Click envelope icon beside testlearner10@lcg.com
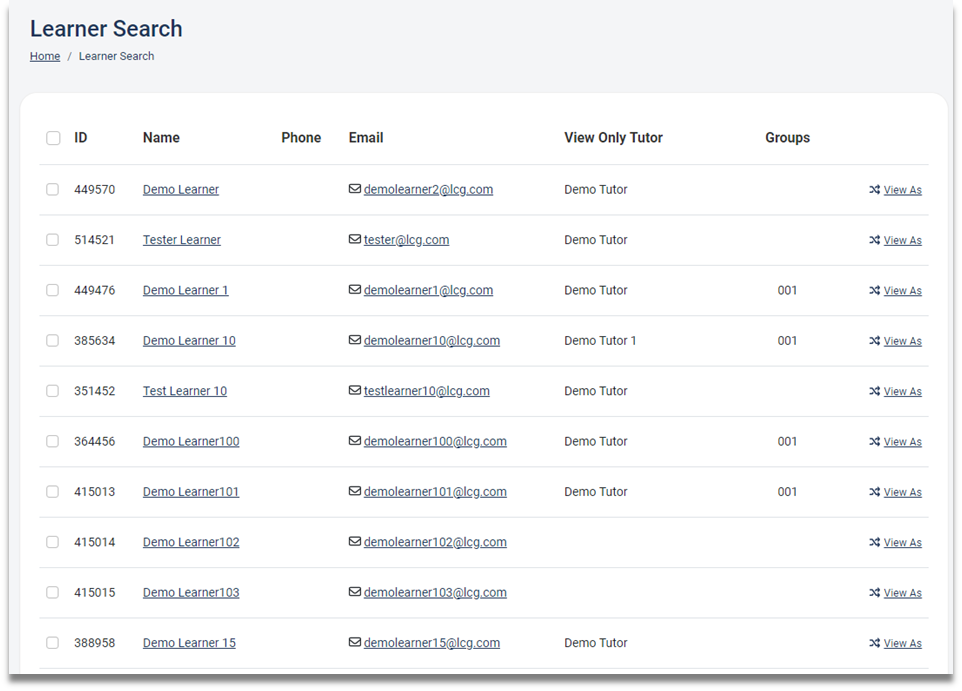 [x=355, y=390]
